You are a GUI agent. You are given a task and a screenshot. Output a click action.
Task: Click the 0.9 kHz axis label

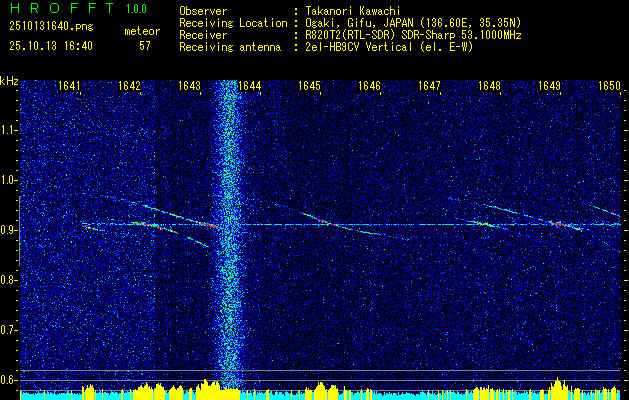click(8, 230)
